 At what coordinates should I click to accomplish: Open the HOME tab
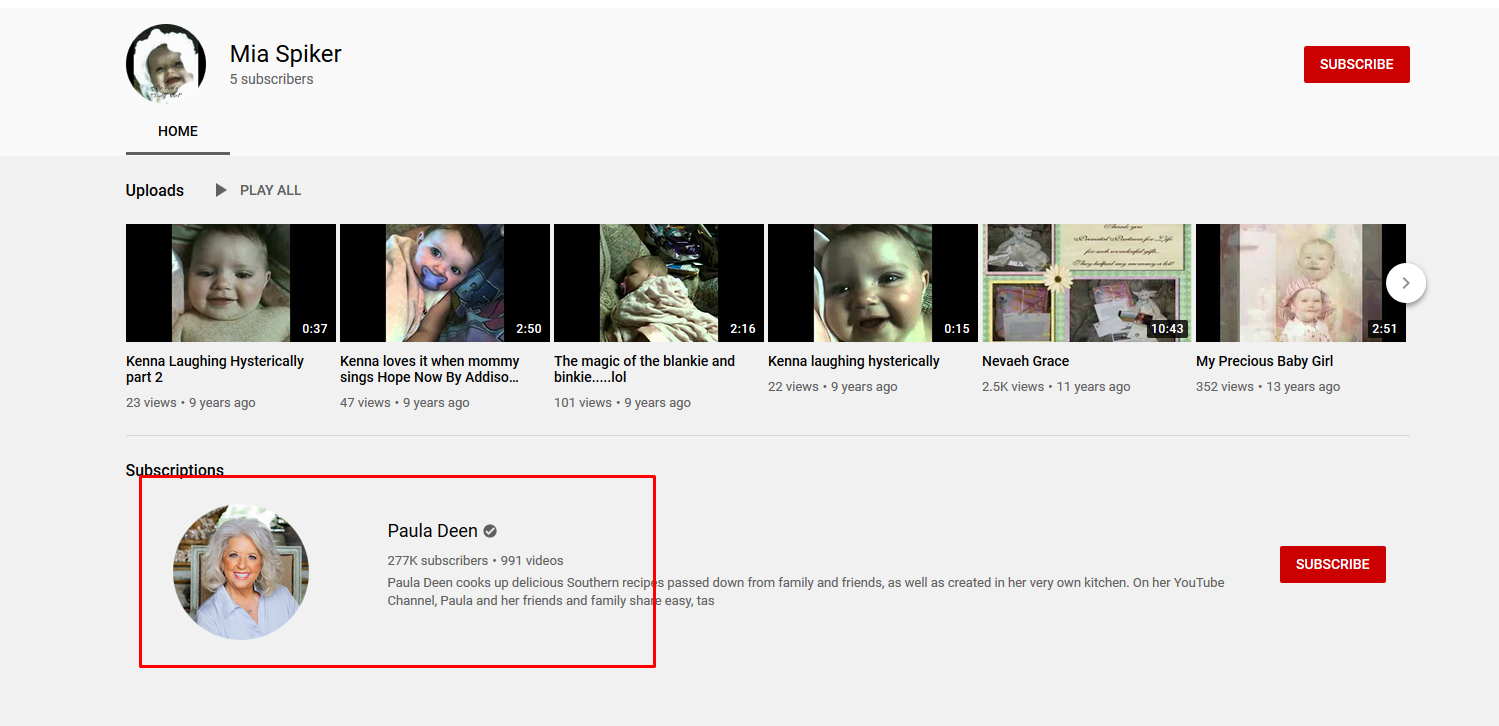(178, 131)
